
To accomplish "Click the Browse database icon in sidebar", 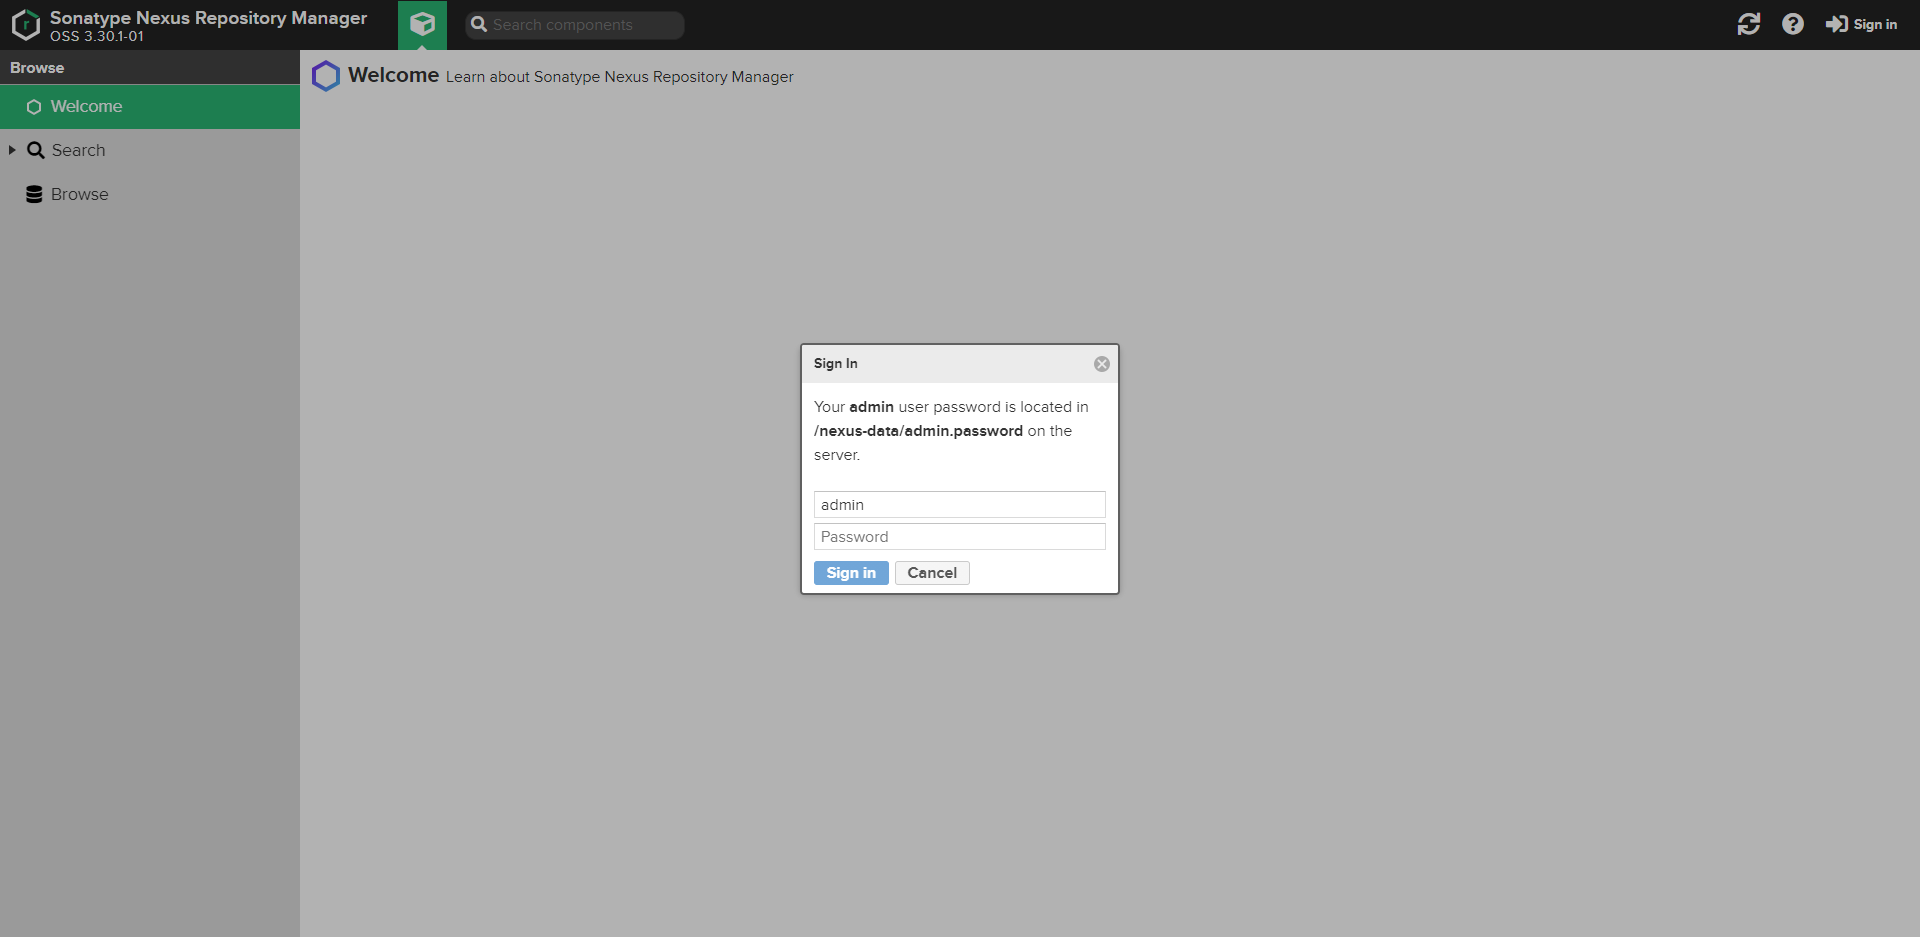I will pyautogui.click(x=34, y=194).
